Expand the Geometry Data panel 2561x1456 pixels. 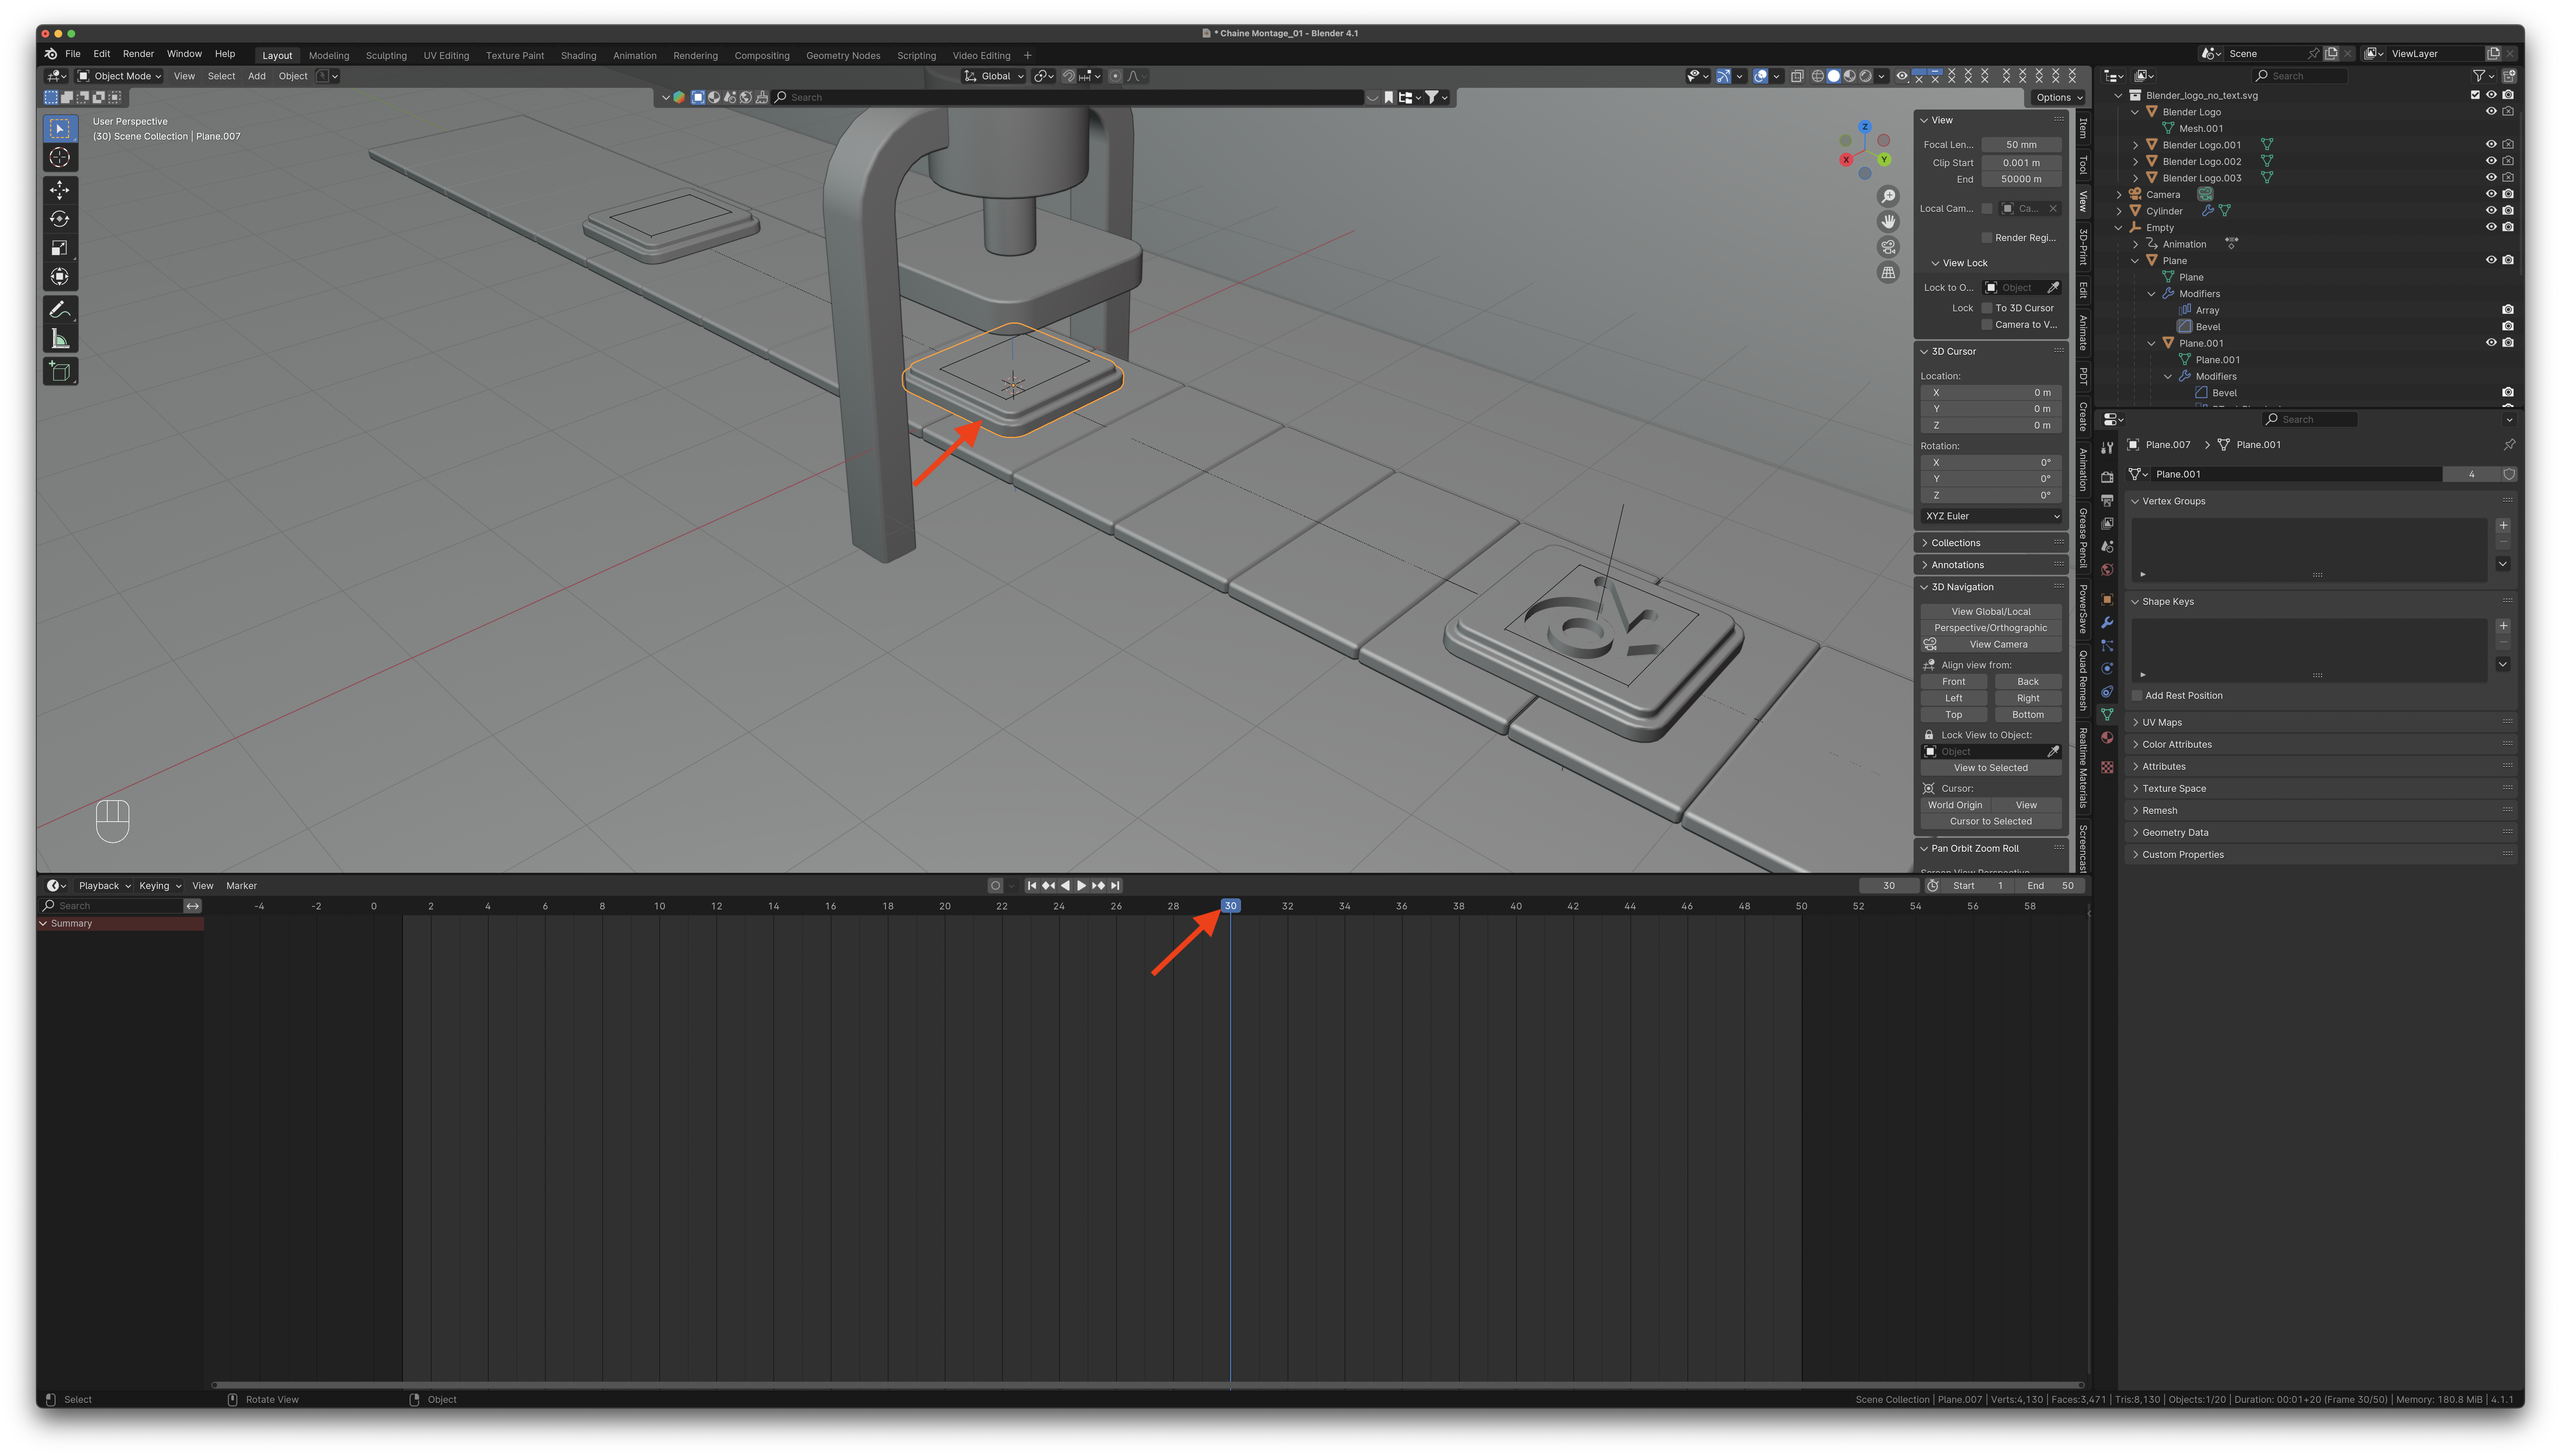[x=2320, y=833]
